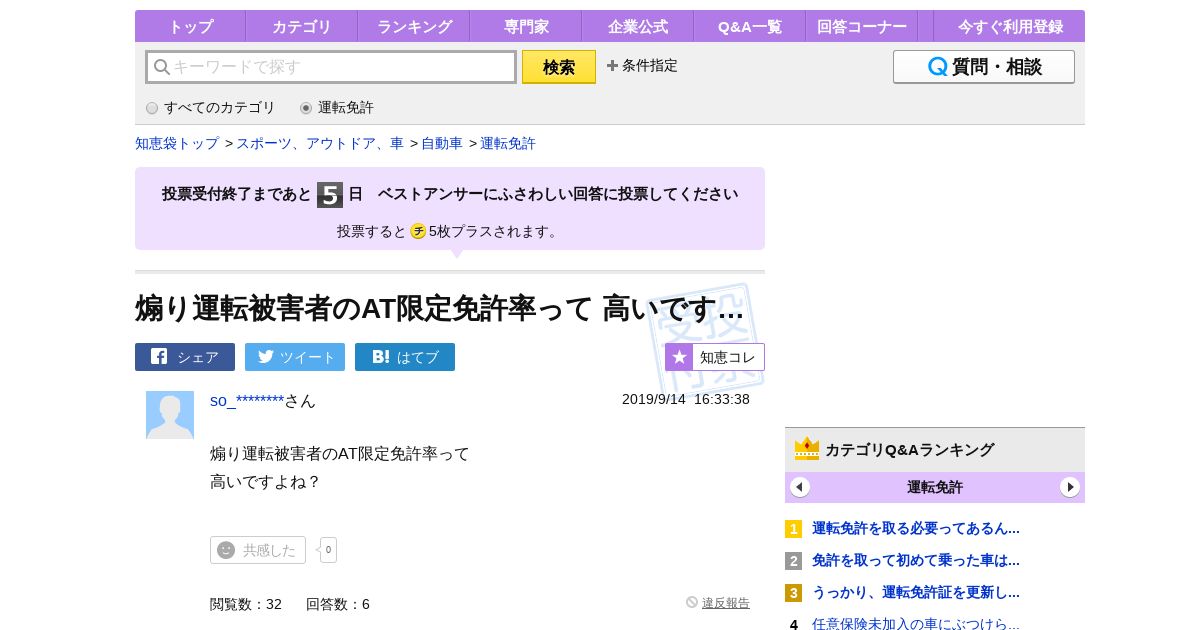Click the post timestamp 2019/9/14 16:33:38
Image resolution: width=1200 pixels, height=630 pixels.
[686, 399]
